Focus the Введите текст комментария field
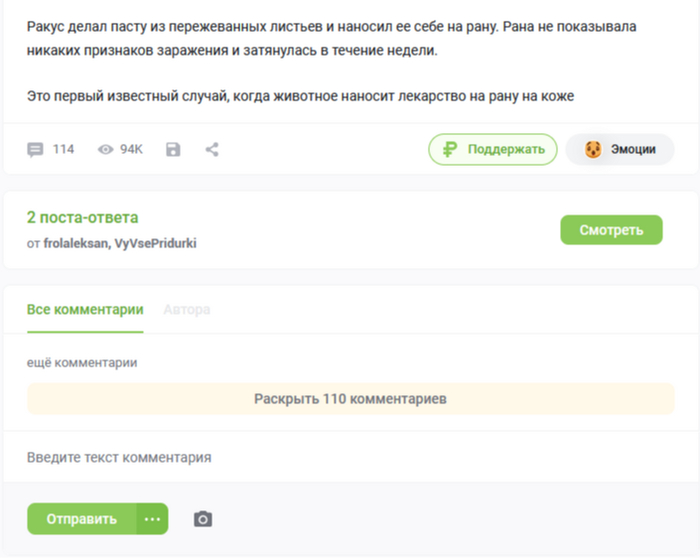The width and height of the screenshot is (700, 558). [x=350, y=457]
